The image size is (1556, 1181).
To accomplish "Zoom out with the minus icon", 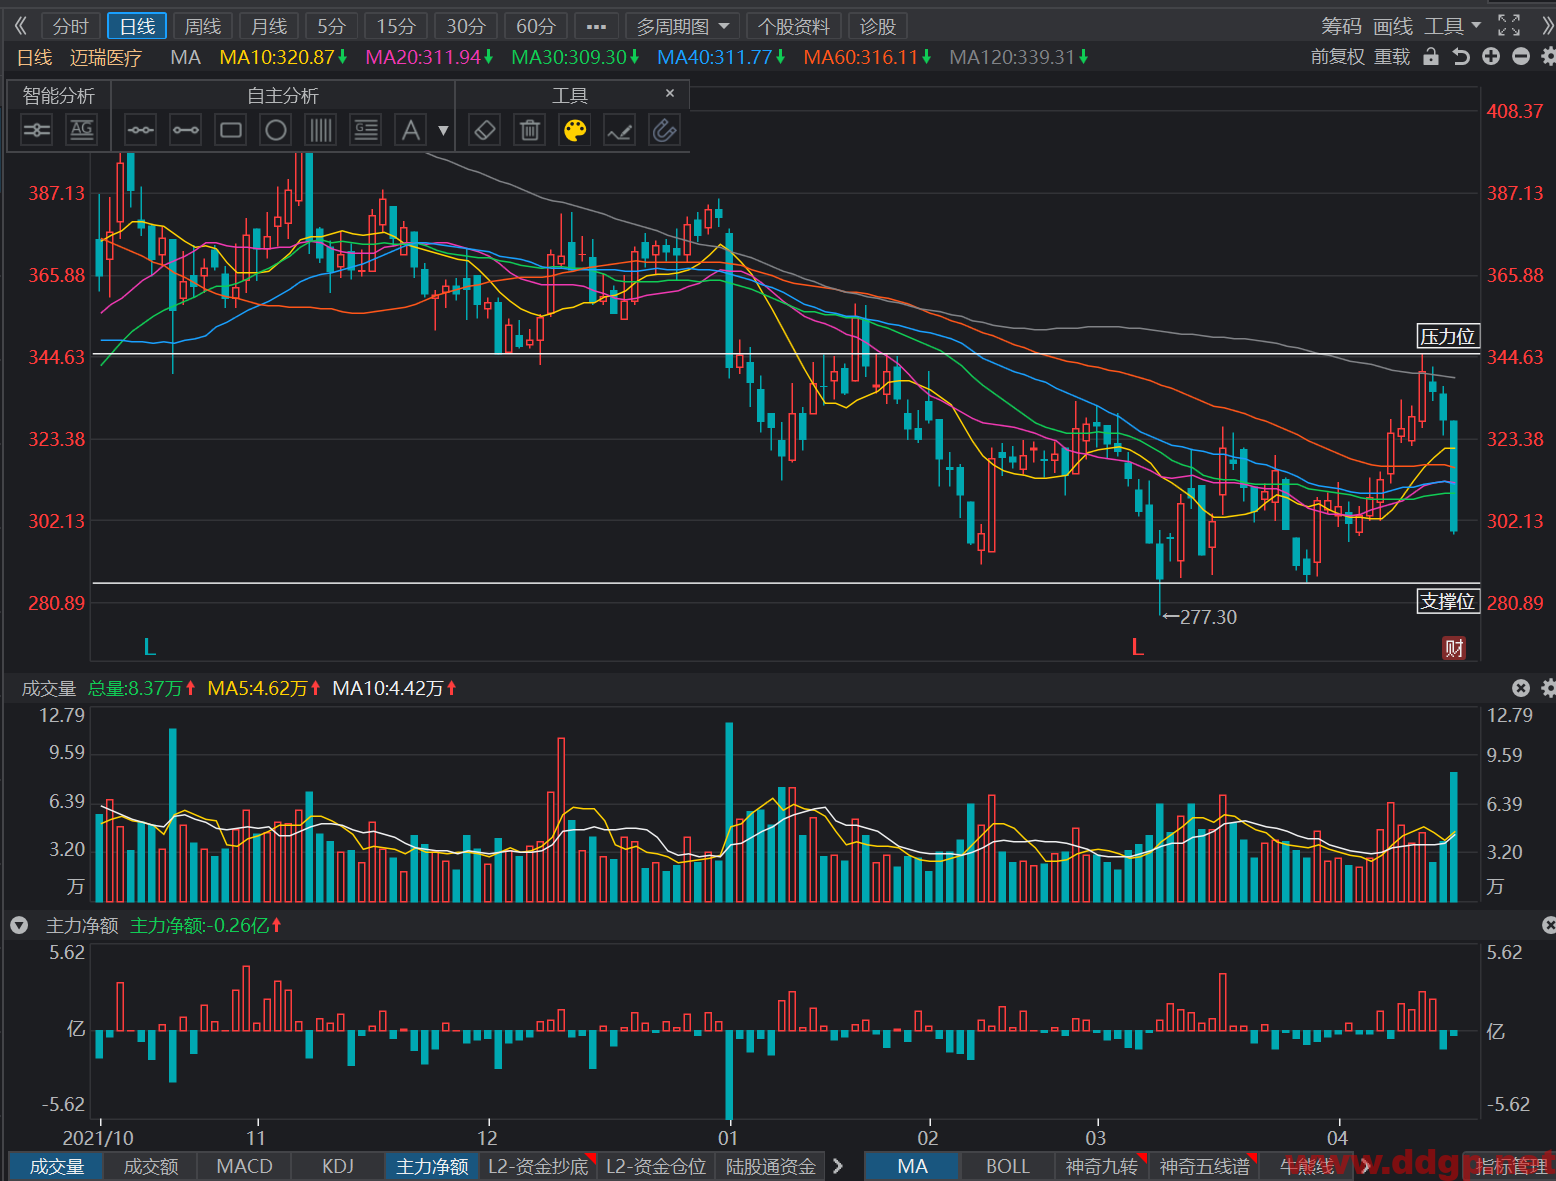I will coord(1521,57).
